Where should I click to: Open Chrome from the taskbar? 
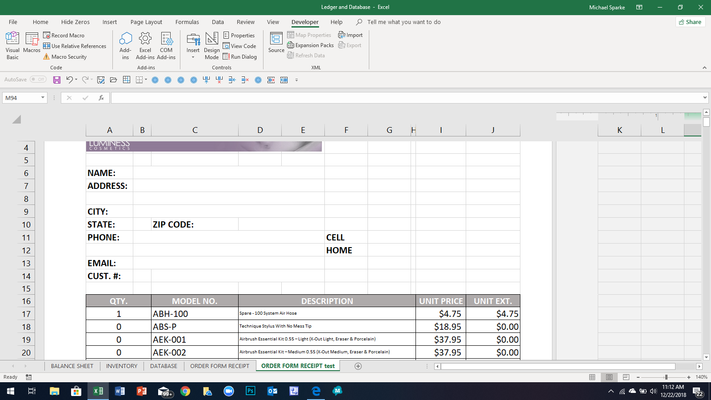(185, 391)
